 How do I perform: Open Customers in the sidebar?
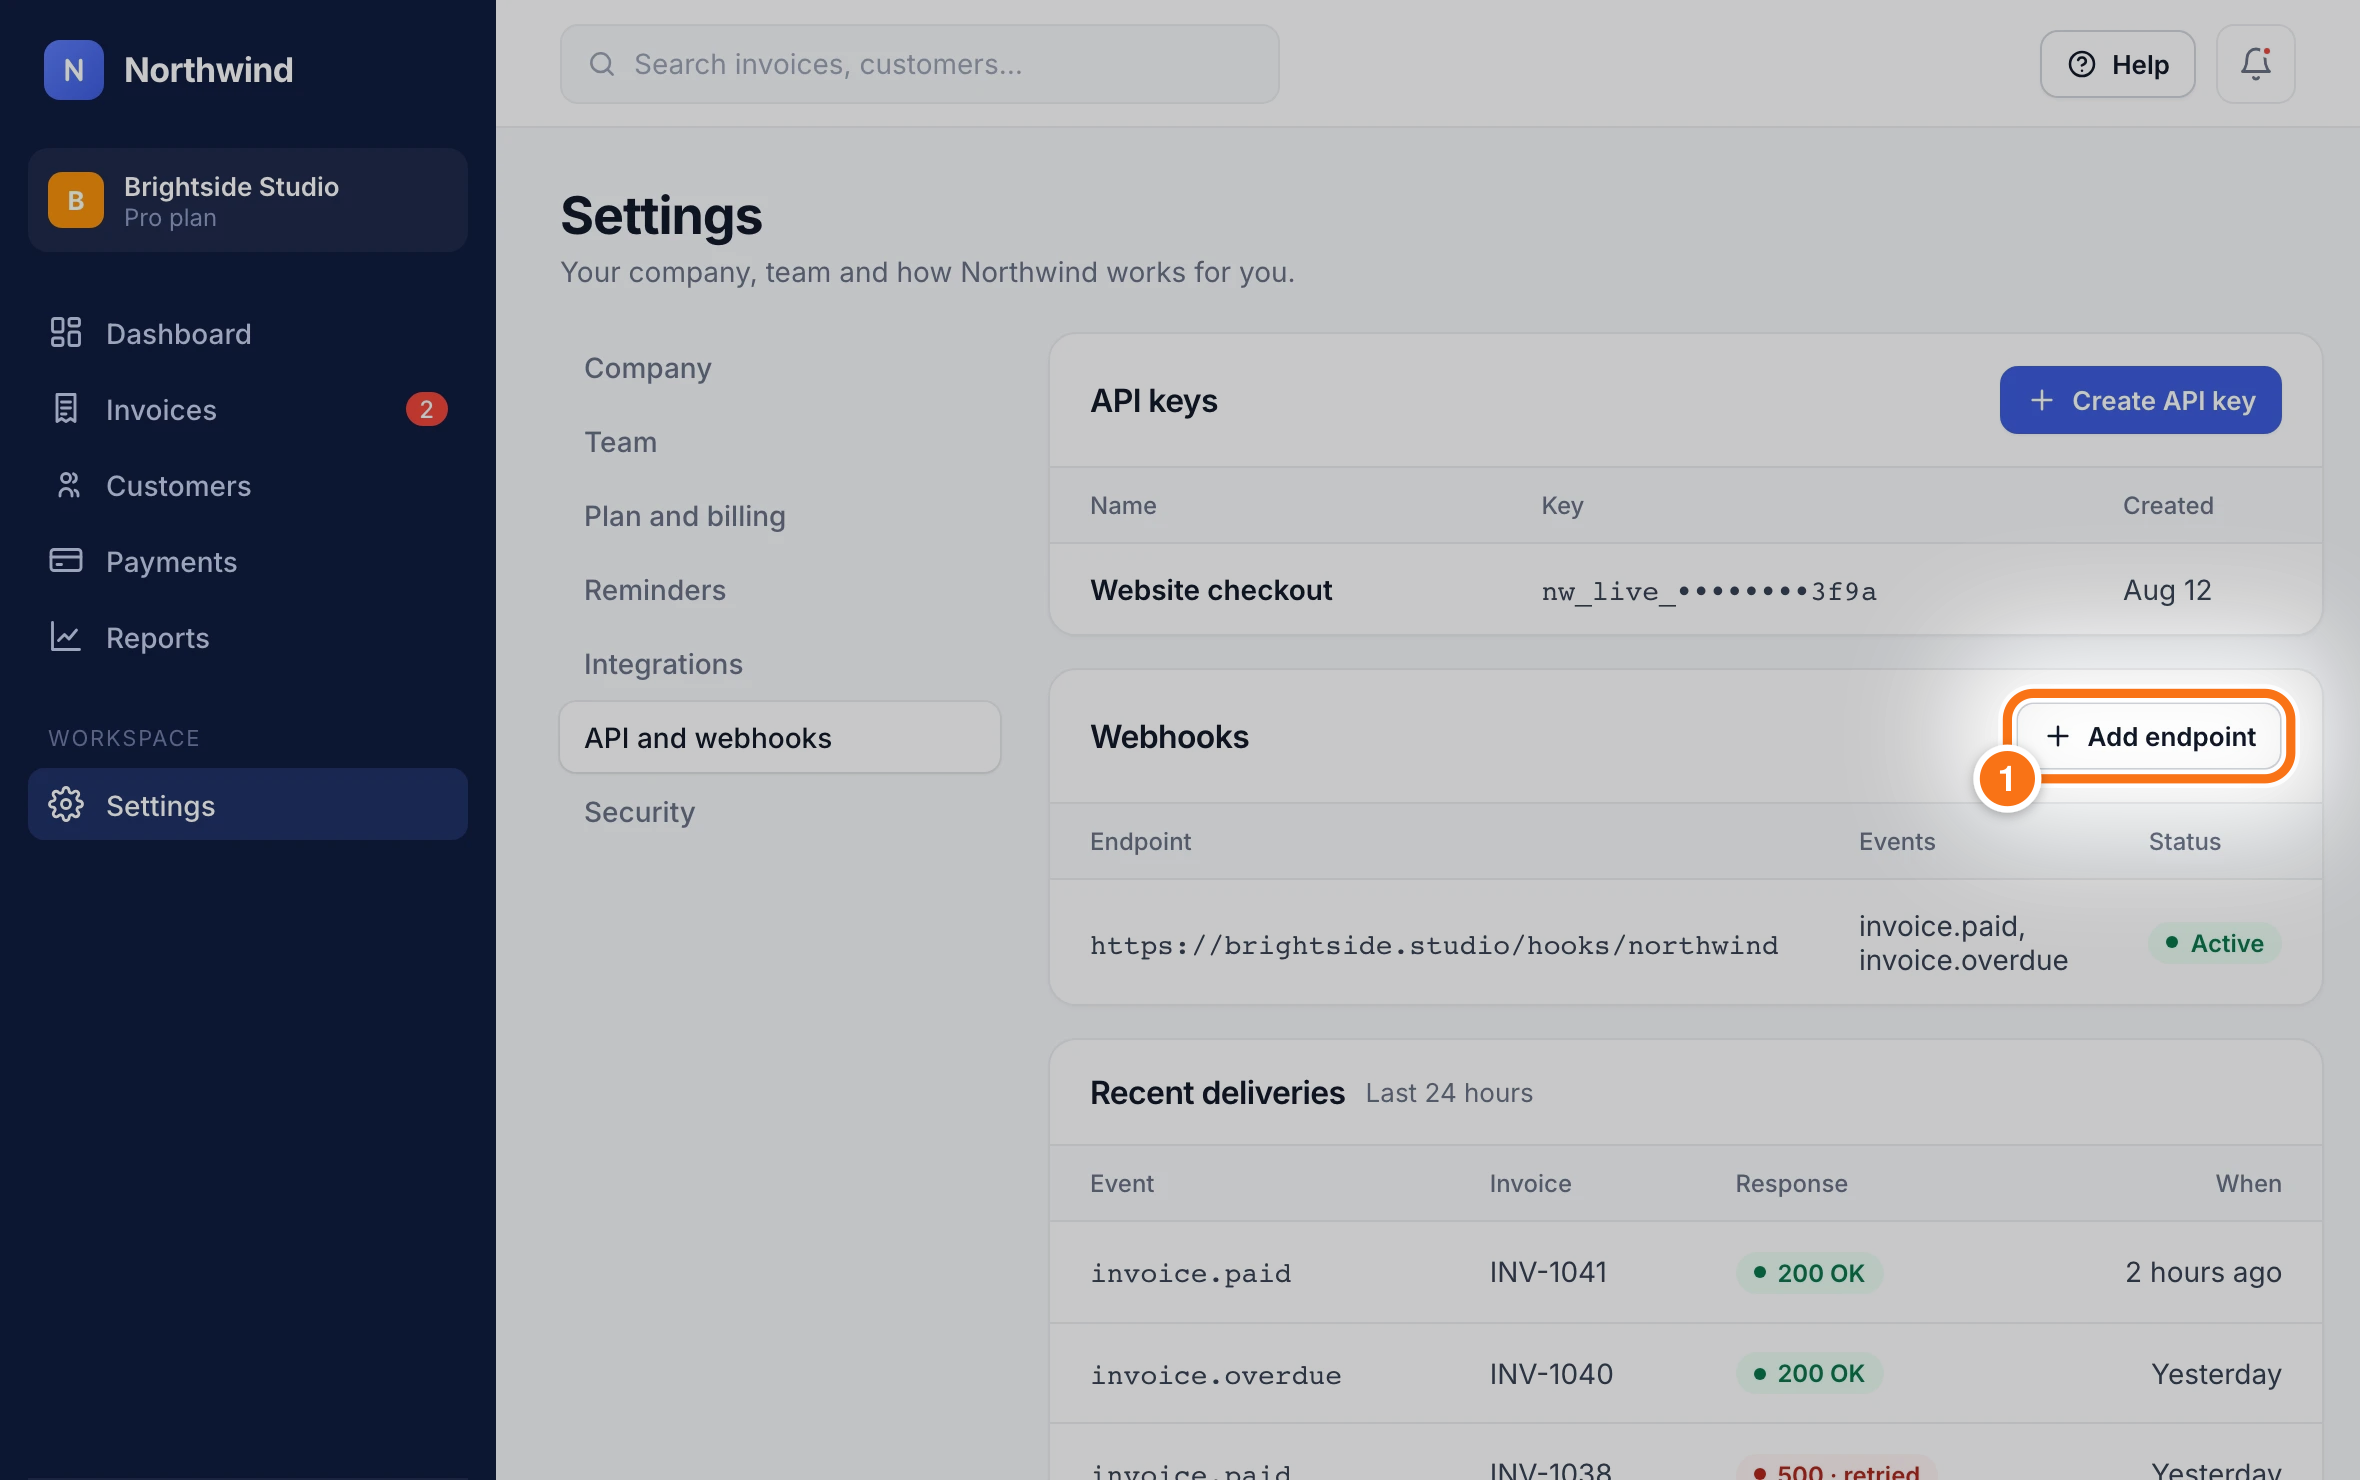[x=248, y=485]
